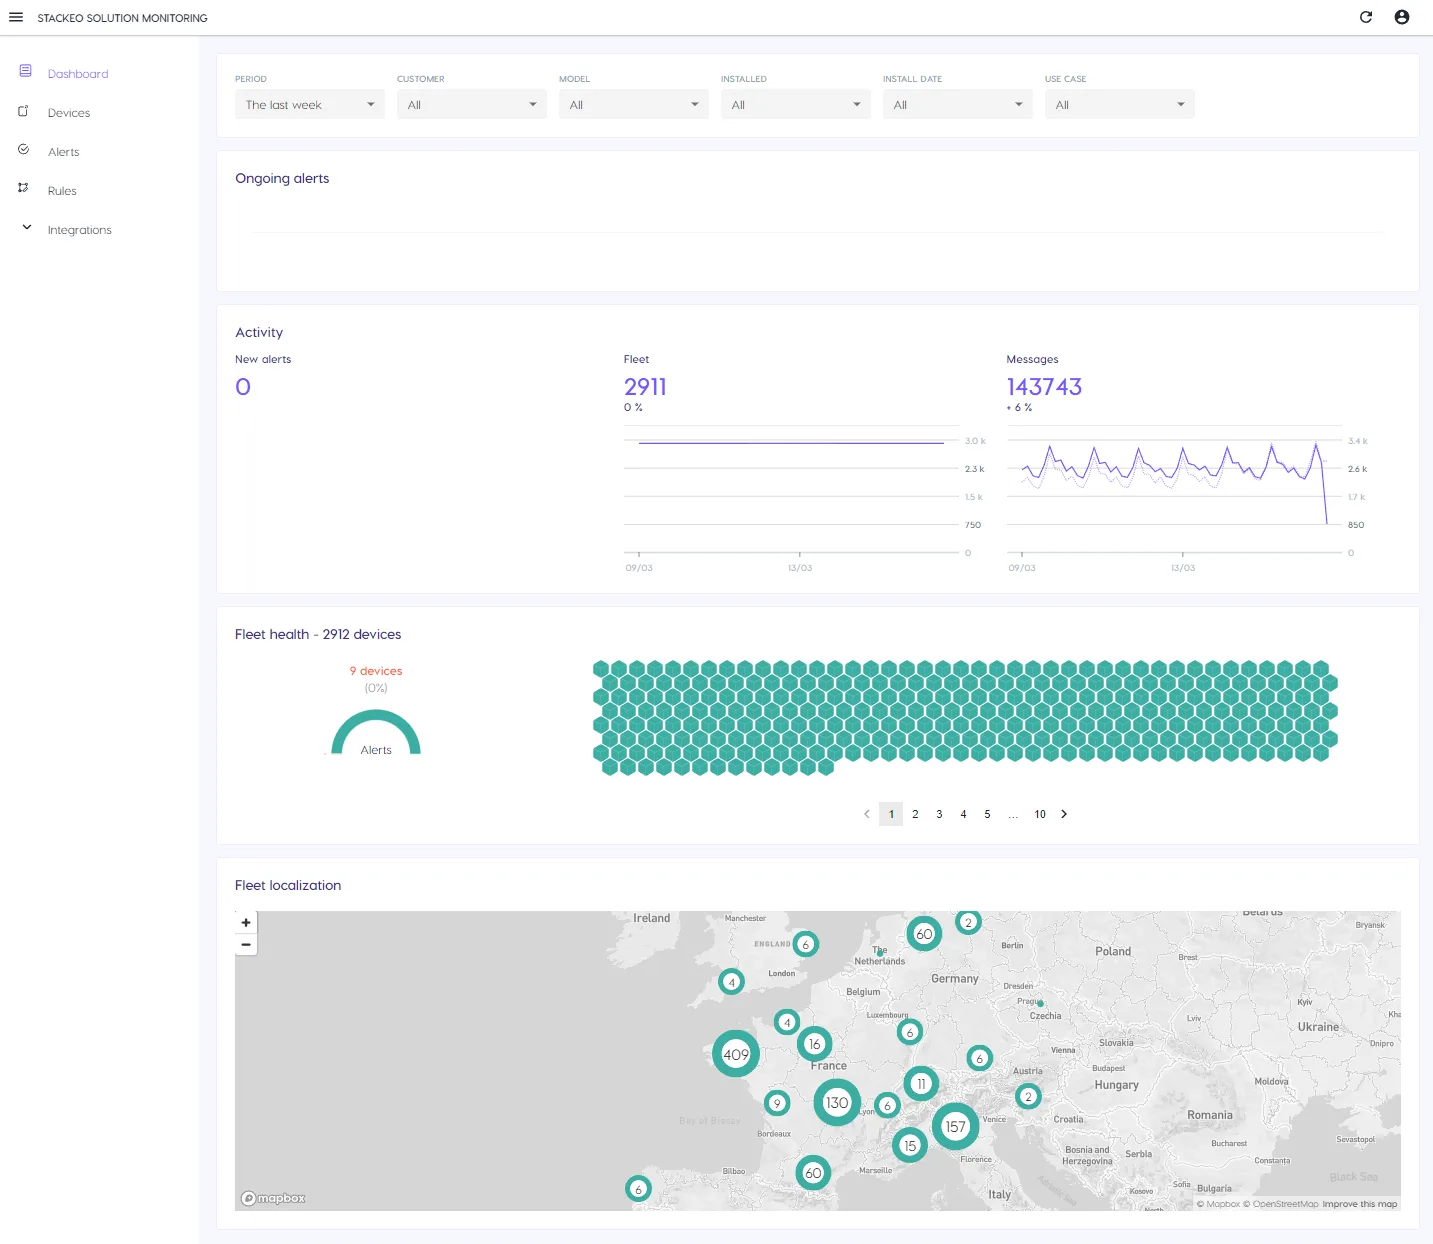Screen dimensions: 1433x1244
Task: Open the Period dropdown
Action: [x=310, y=104]
